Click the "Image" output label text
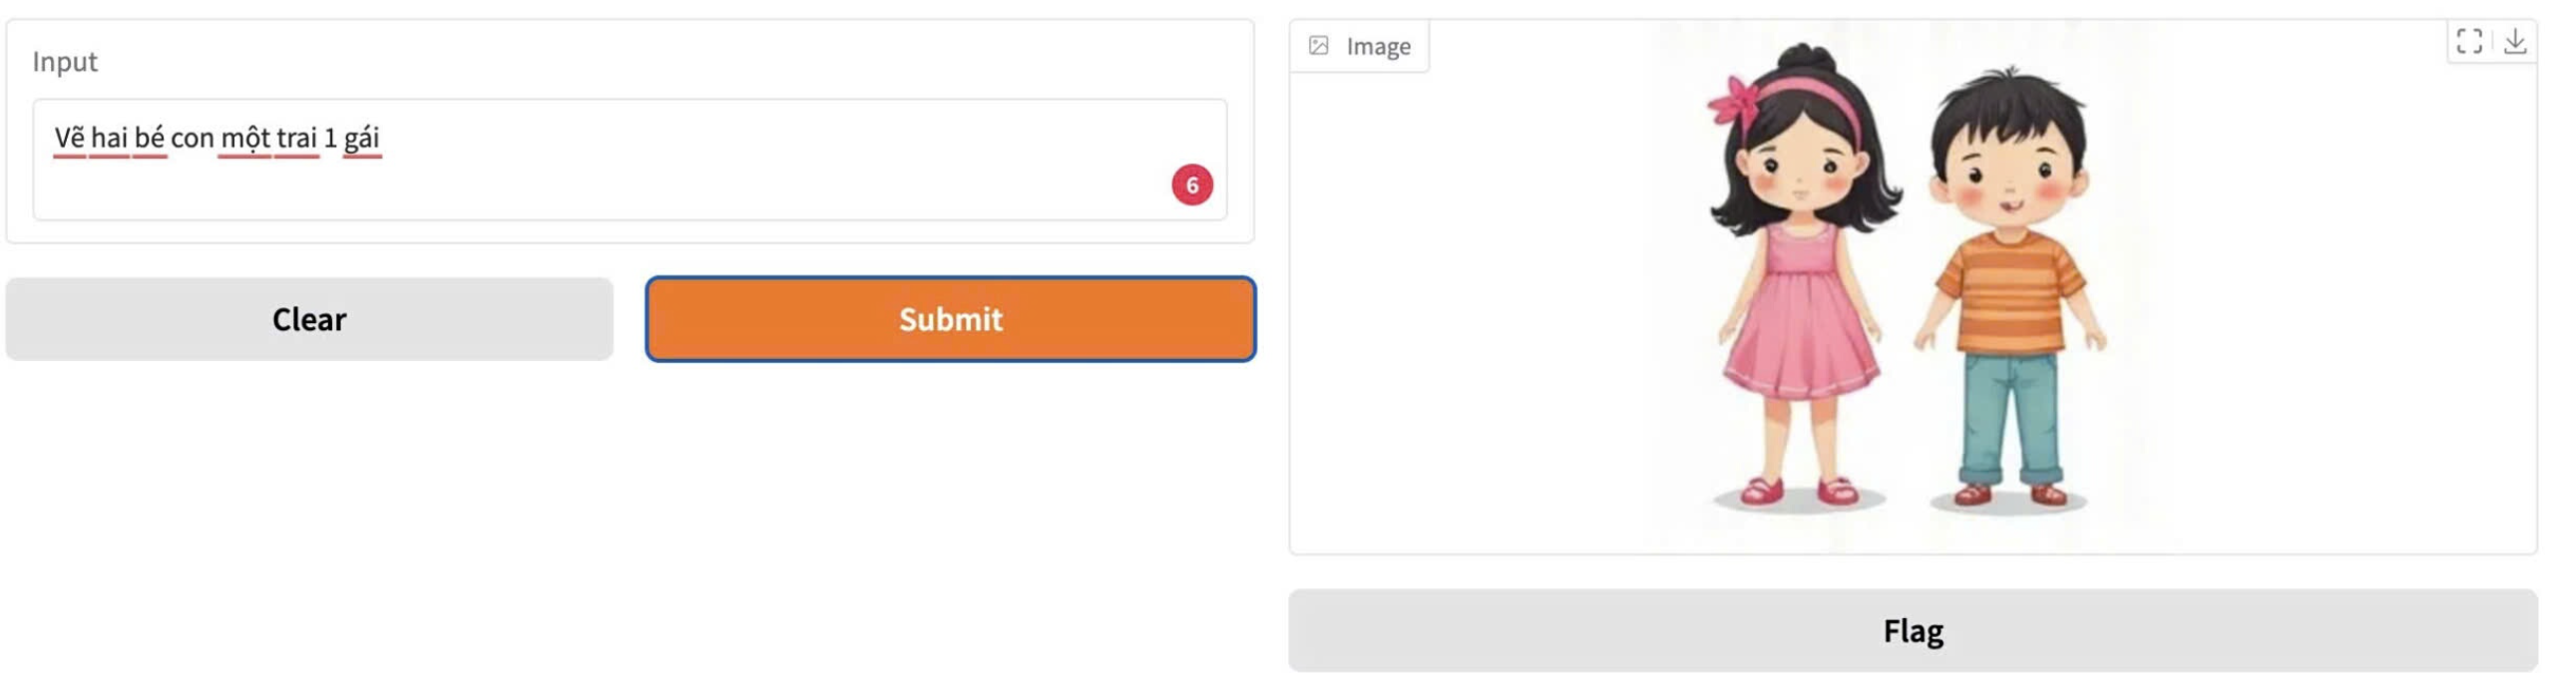 click(x=1378, y=46)
